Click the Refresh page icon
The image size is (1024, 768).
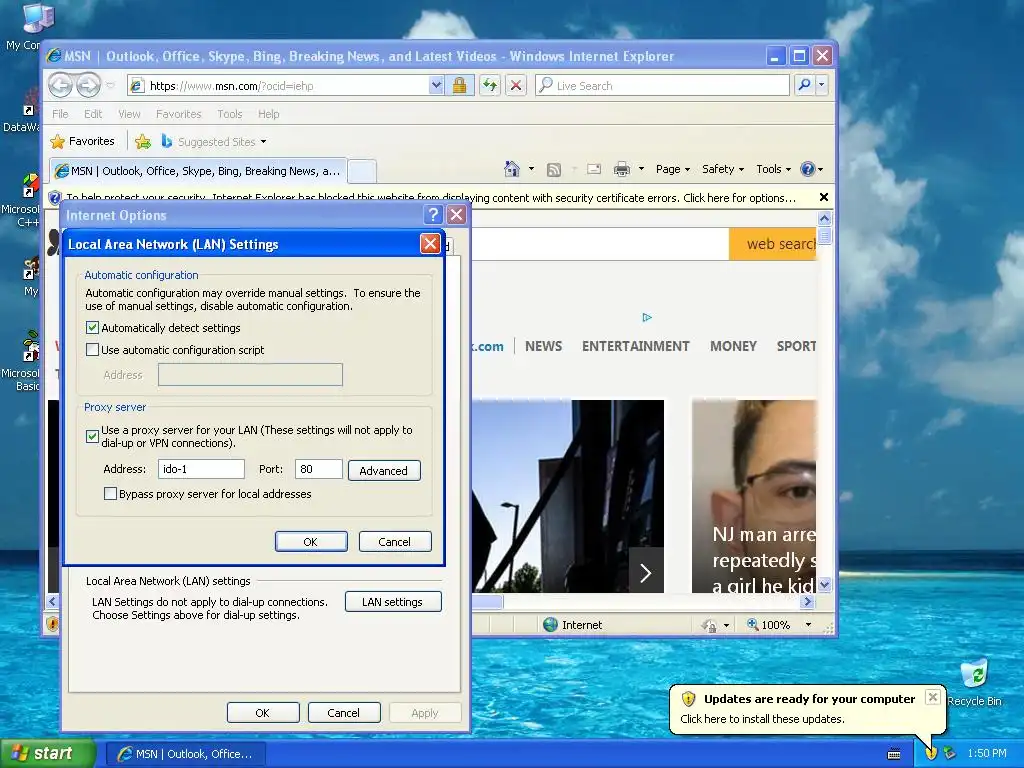[490, 86]
